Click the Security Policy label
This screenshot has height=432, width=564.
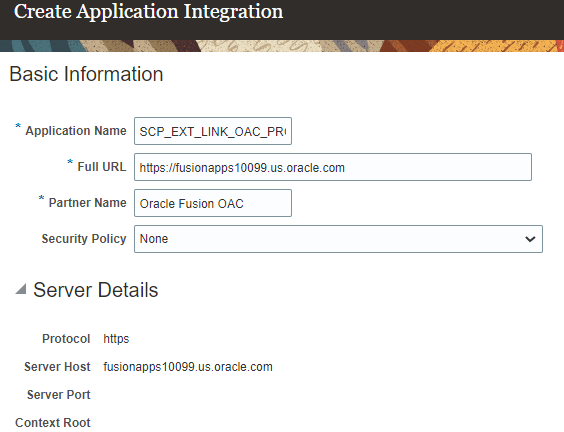click(84, 239)
